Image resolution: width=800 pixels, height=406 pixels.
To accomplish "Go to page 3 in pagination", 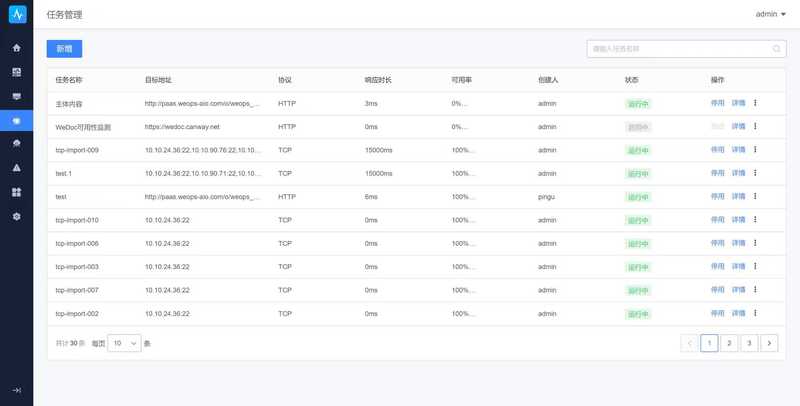I will (749, 343).
